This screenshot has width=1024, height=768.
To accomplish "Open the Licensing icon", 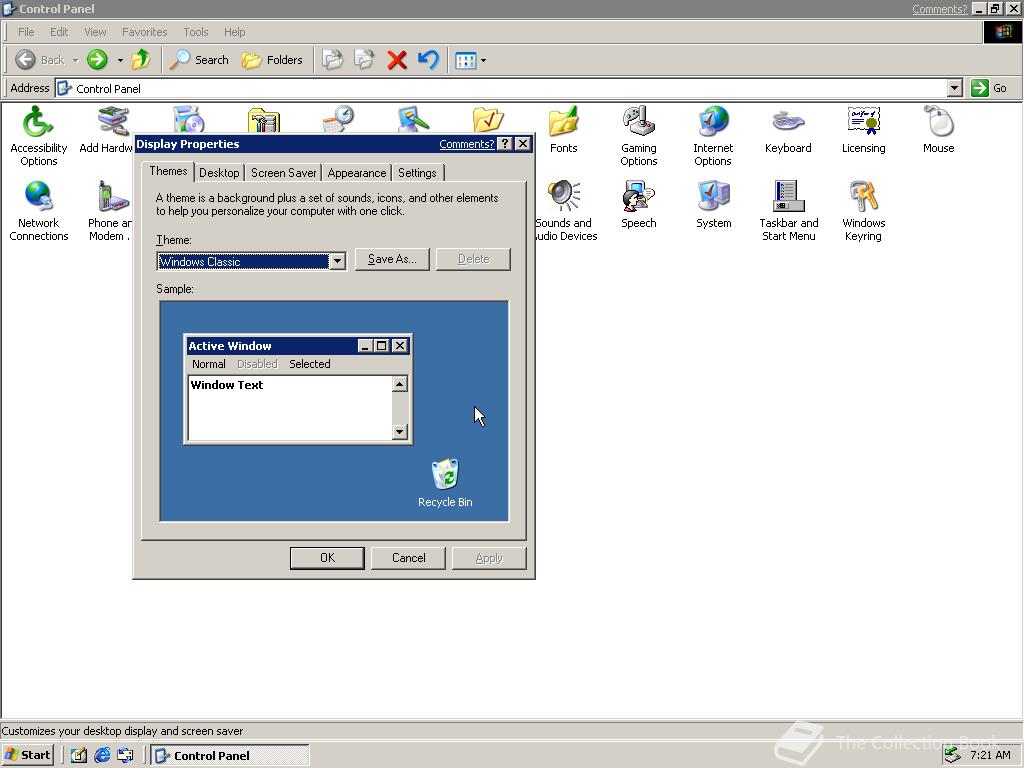I will coord(863,130).
